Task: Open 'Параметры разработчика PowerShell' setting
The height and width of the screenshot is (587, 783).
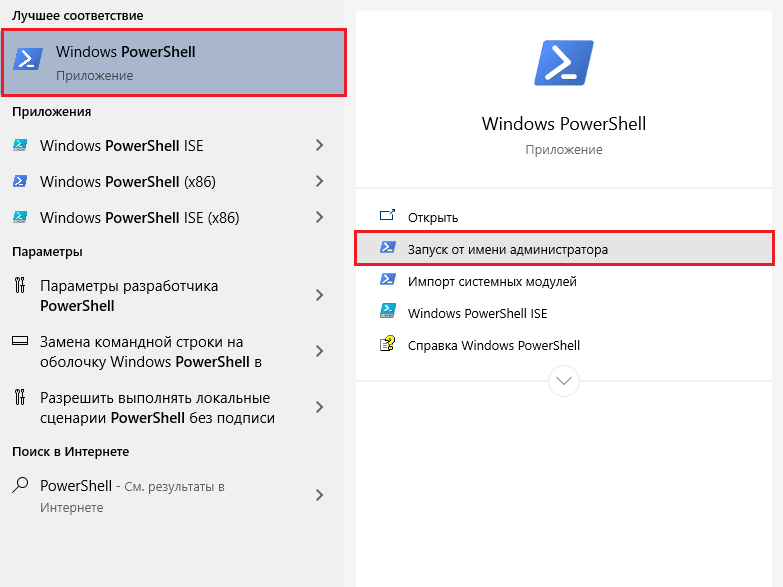Action: [172, 295]
